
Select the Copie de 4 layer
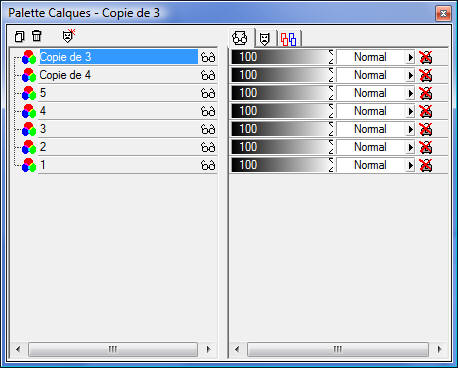click(65, 75)
